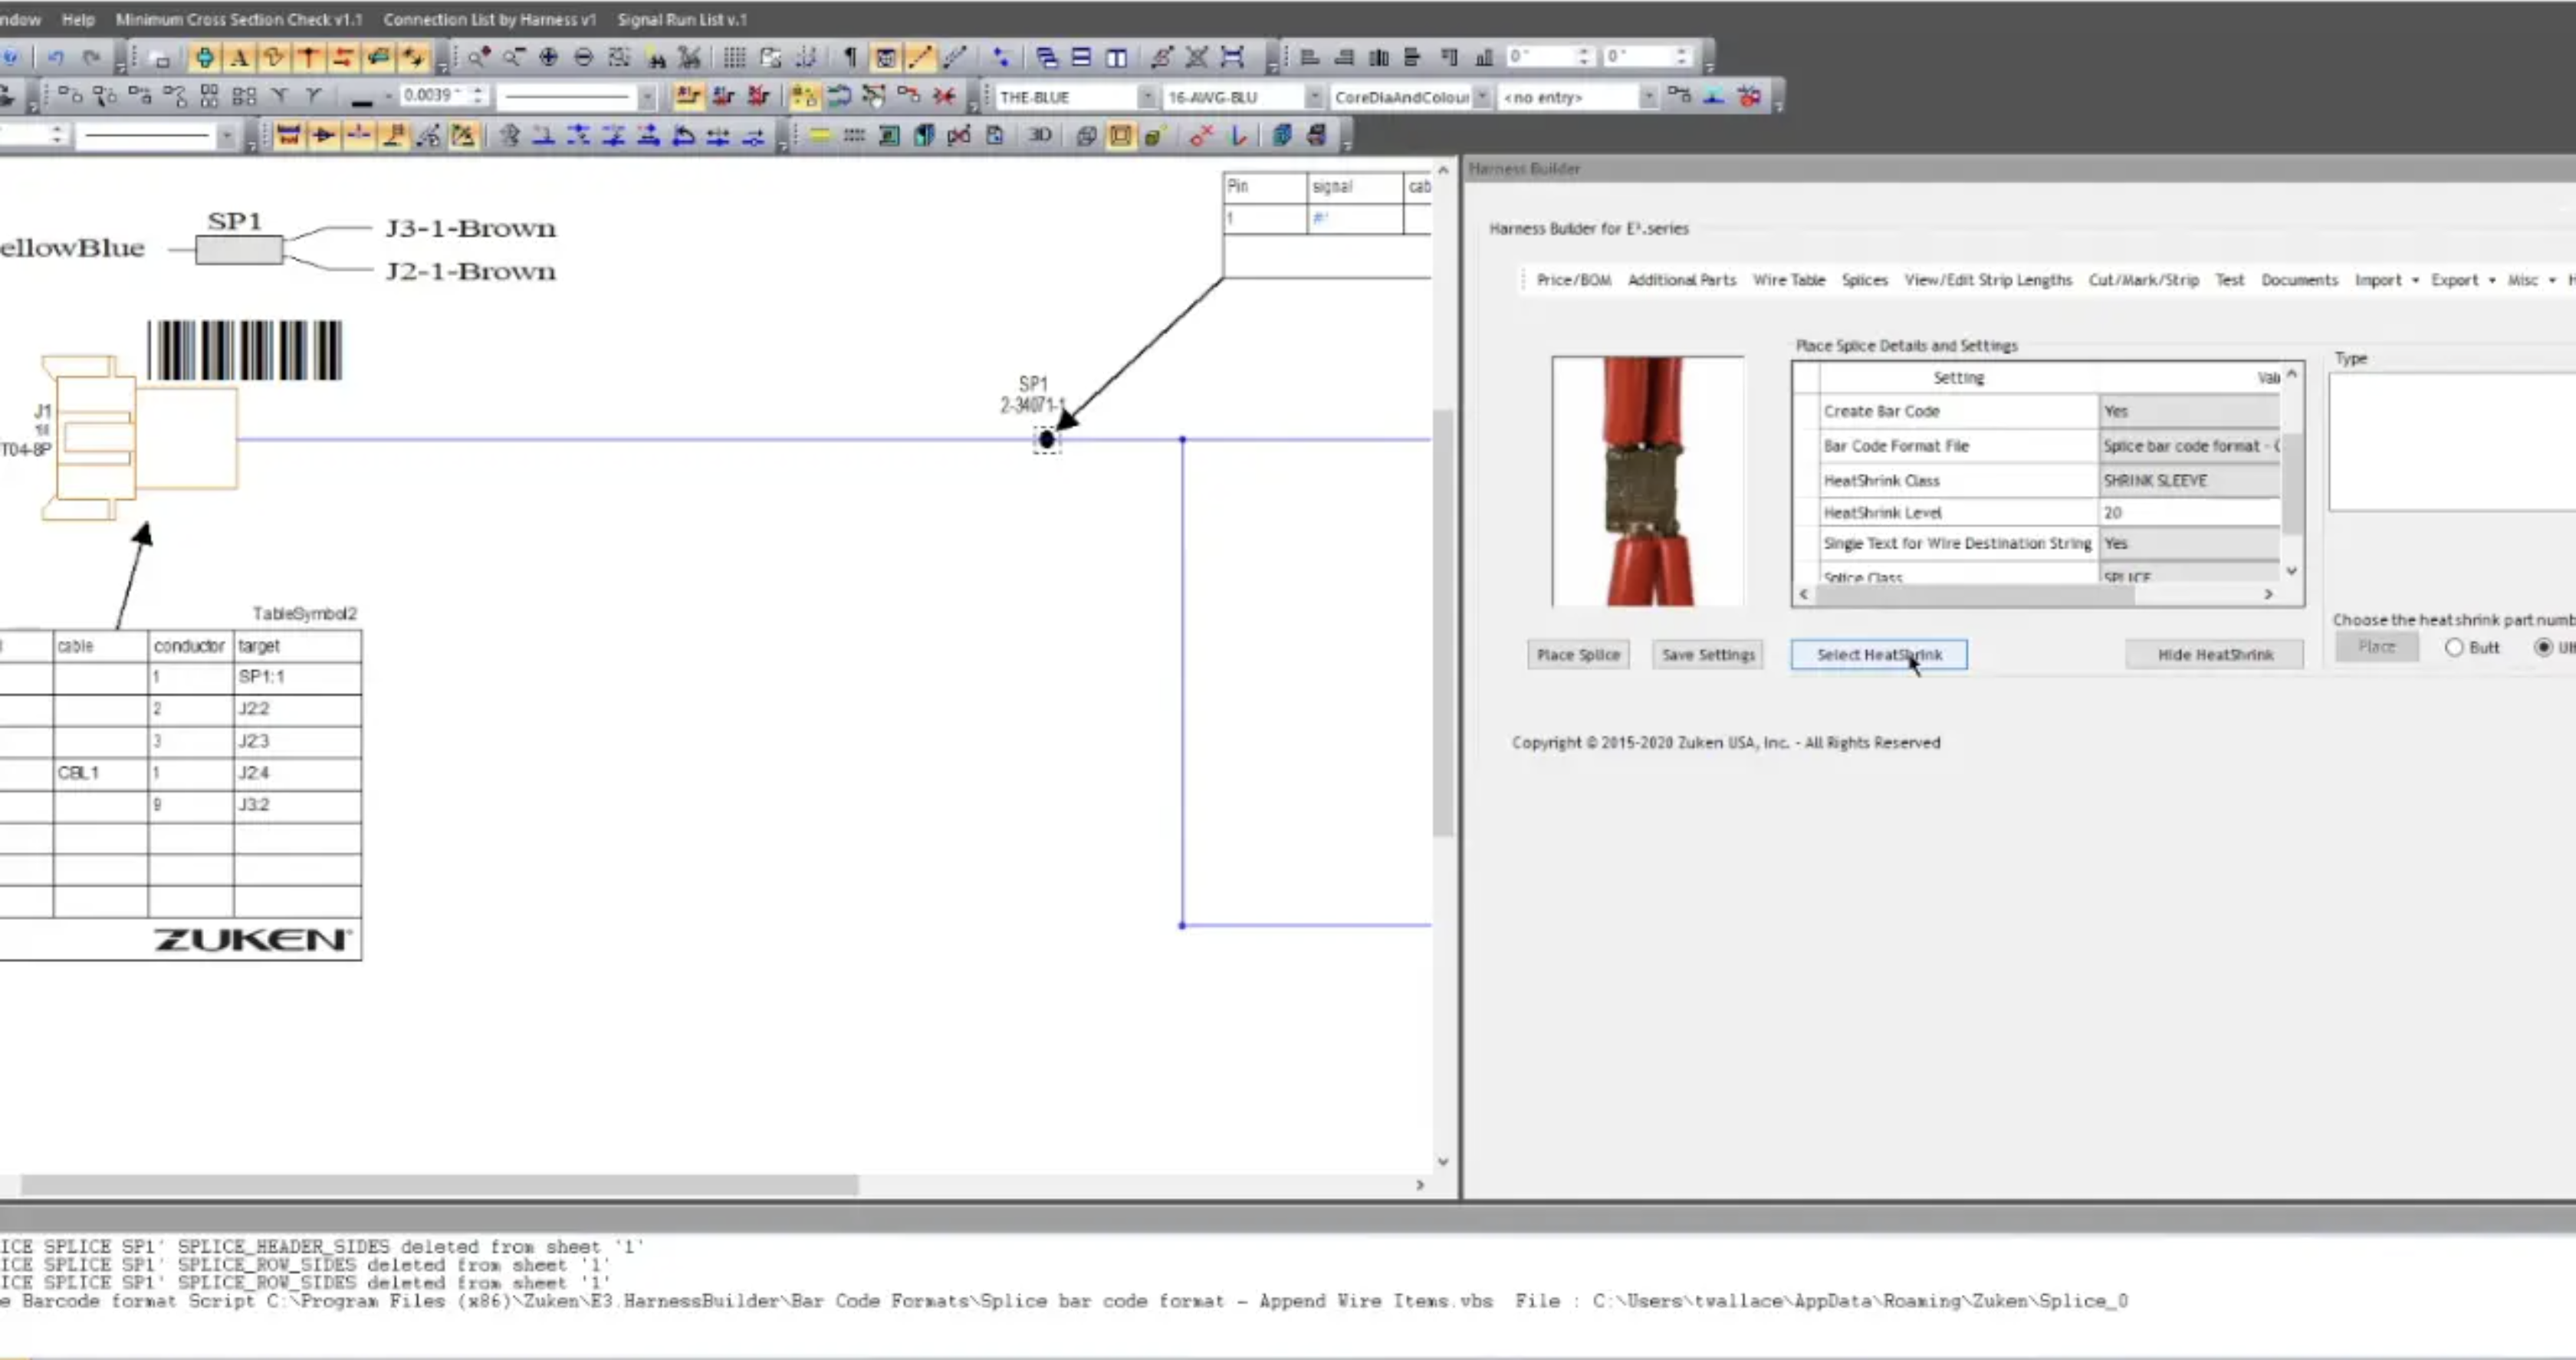2576x1360 pixels.
Task: Open the Help menu
Action: coord(77,19)
